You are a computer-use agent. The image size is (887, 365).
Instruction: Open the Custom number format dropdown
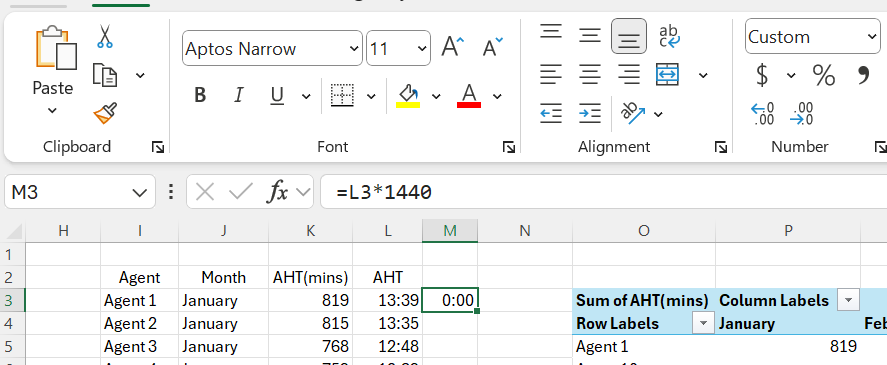[872, 36]
